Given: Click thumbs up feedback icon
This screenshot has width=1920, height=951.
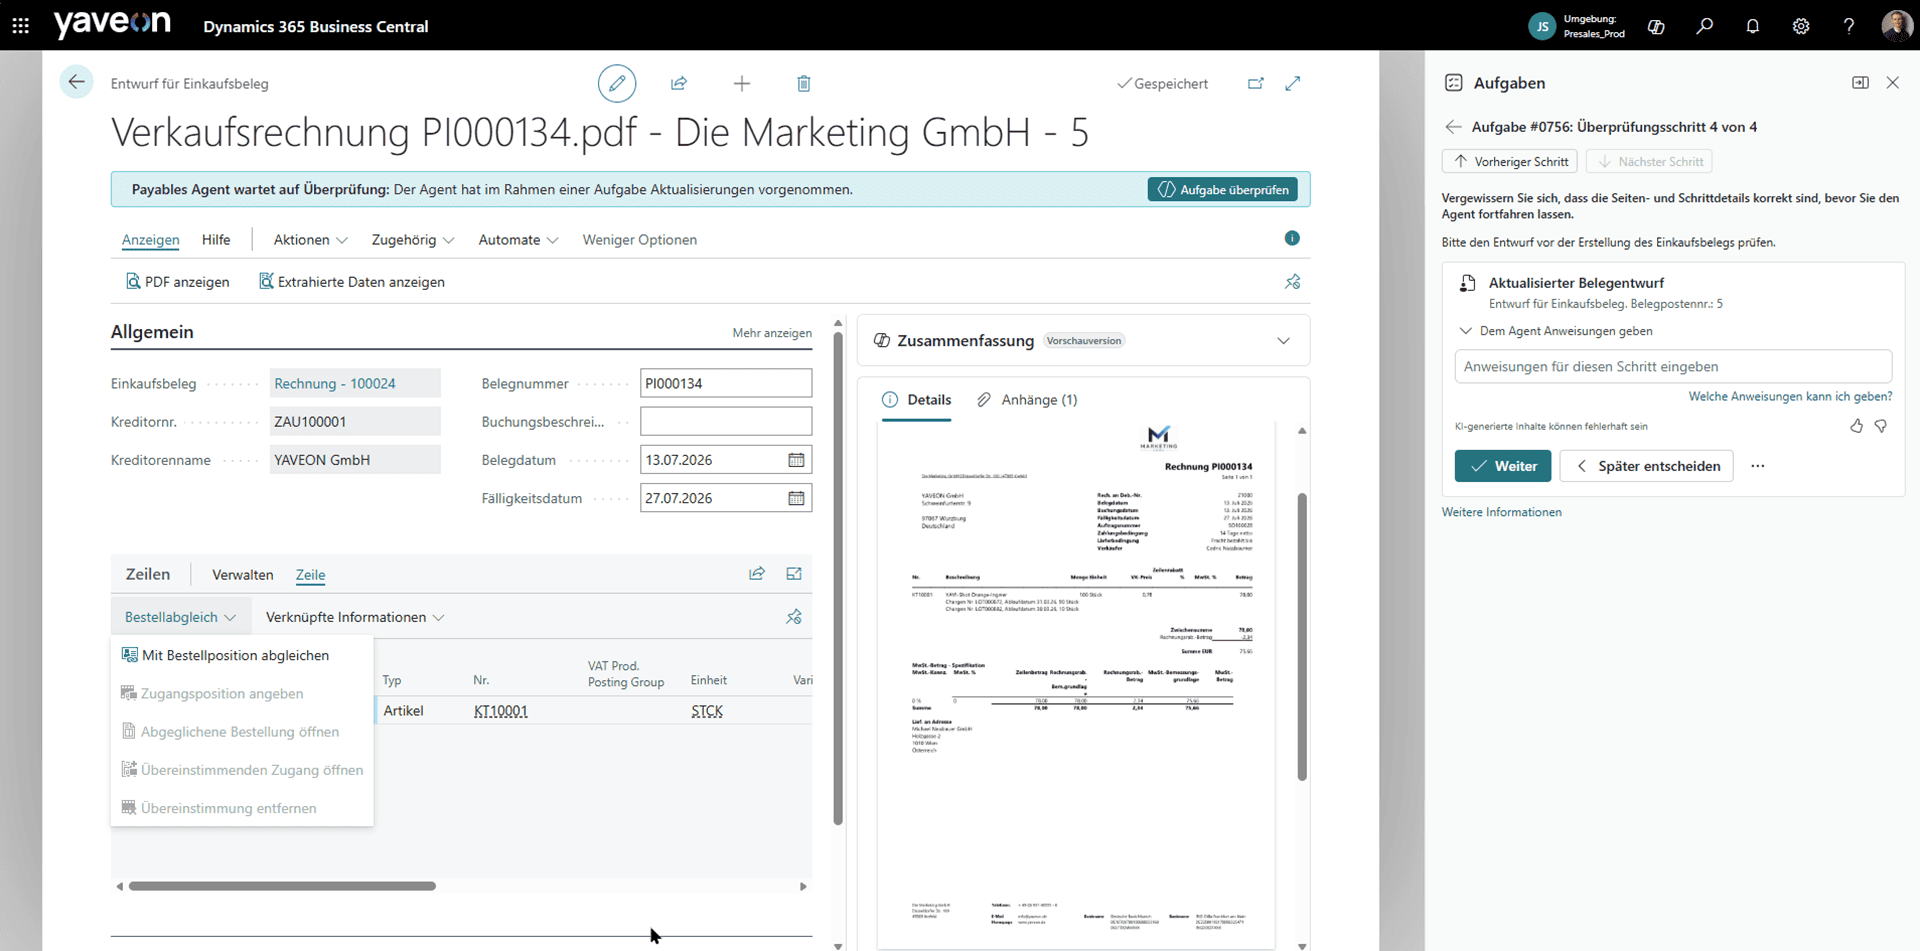Looking at the screenshot, I should pos(1856,426).
